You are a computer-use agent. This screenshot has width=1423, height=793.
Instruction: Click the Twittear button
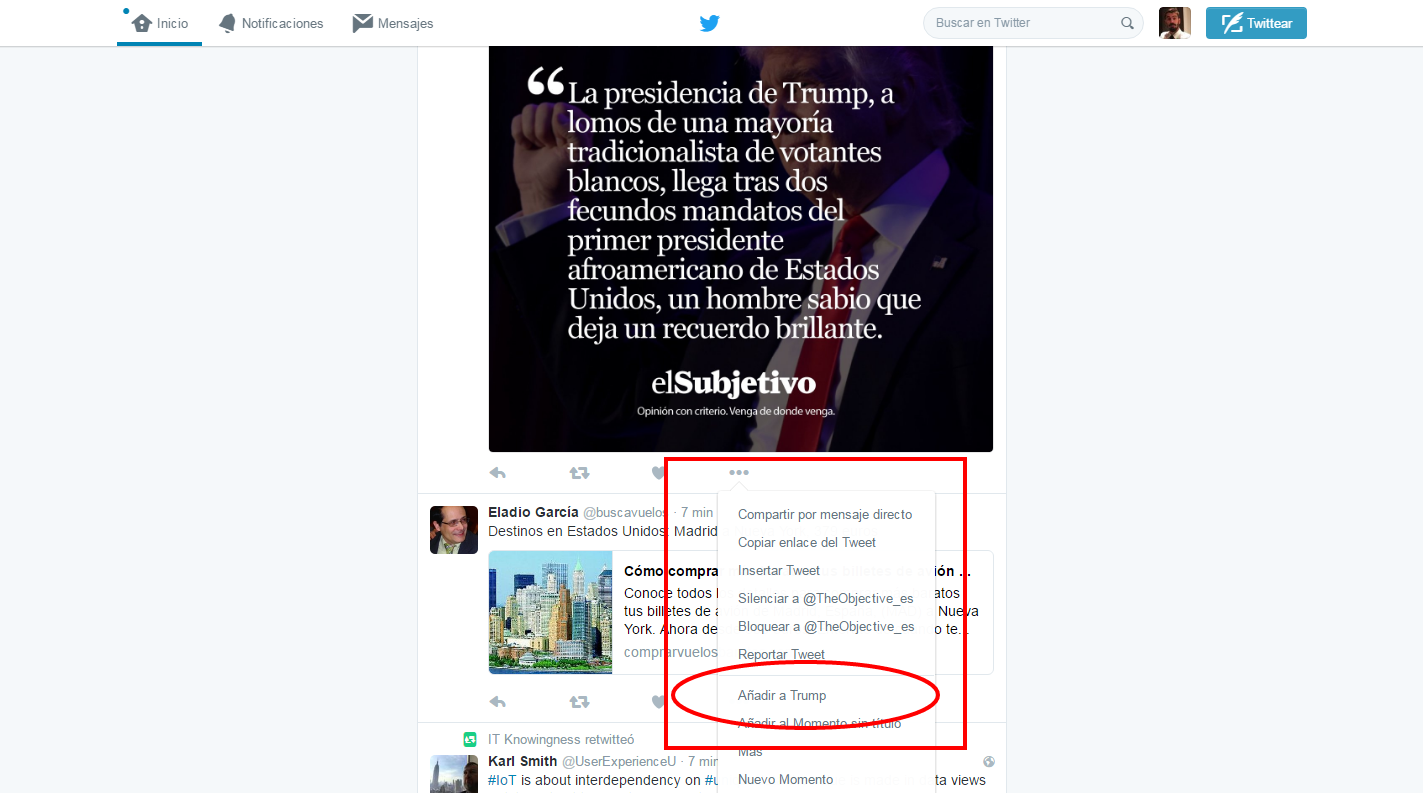pos(1256,23)
